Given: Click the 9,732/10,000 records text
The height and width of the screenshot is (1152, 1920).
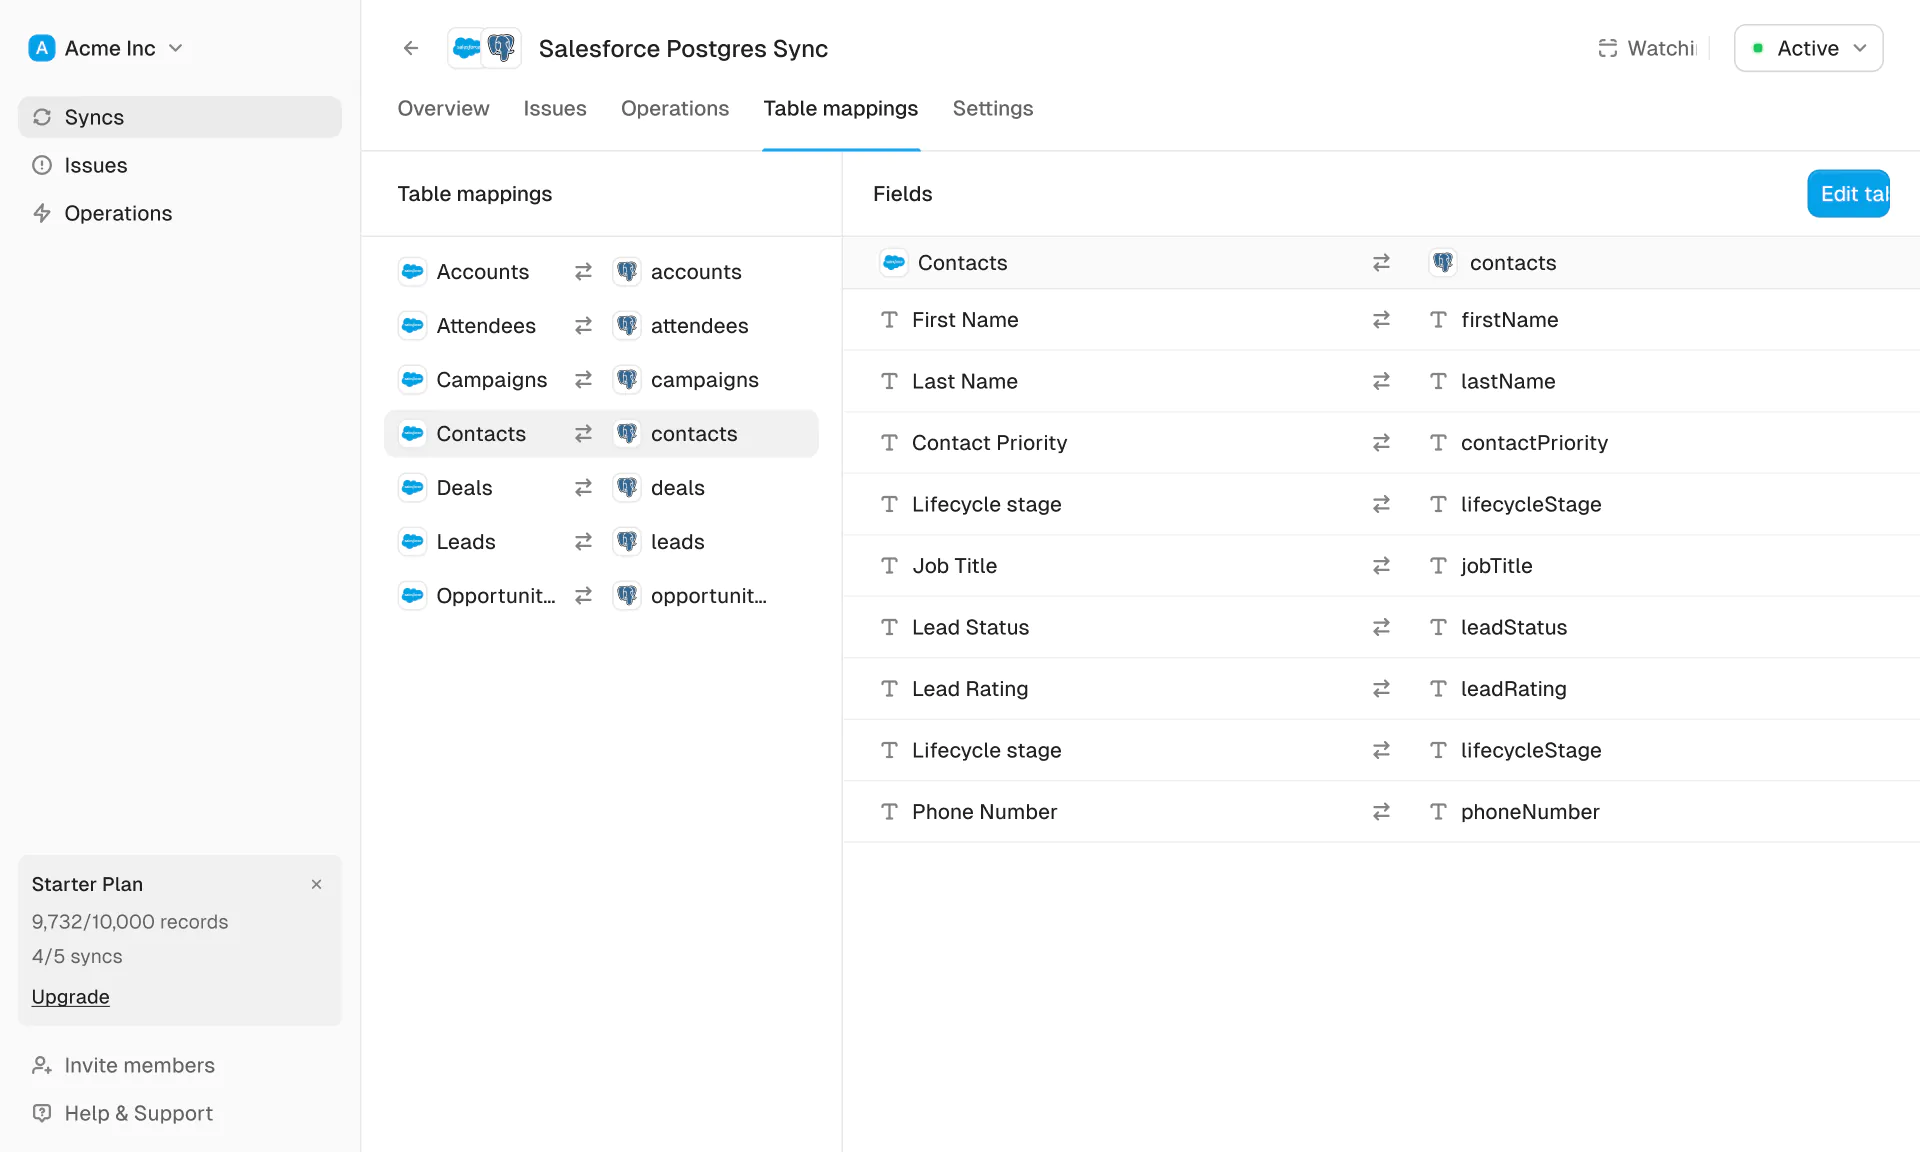Looking at the screenshot, I should 130,922.
